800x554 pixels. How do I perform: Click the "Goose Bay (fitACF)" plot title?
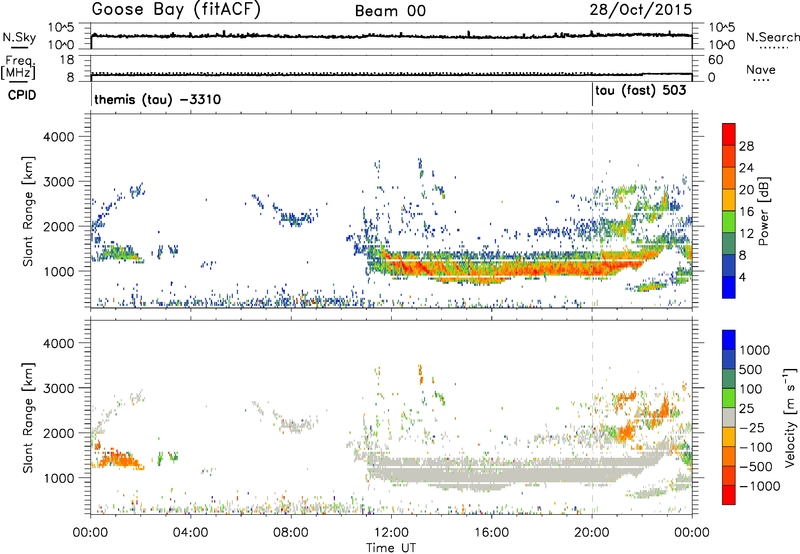(x=176, y=10)
